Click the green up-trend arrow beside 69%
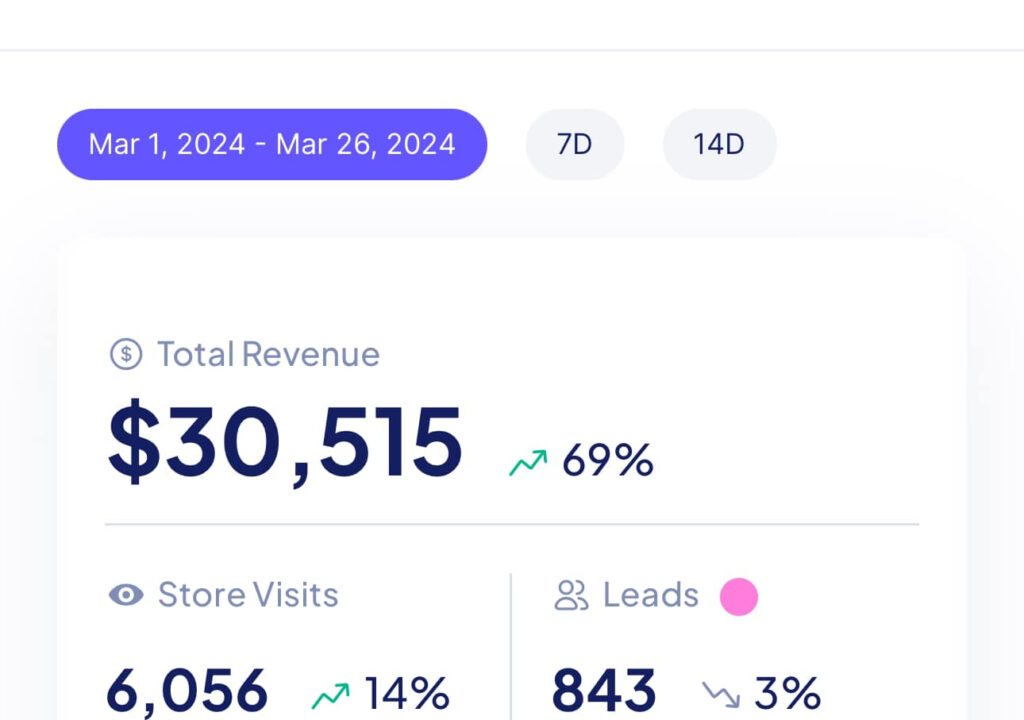 pos(528,463)
